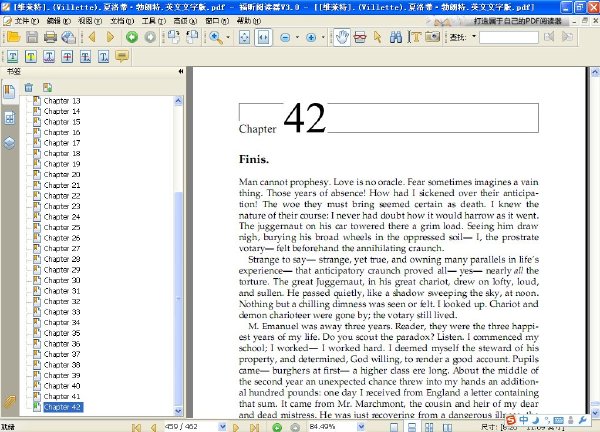Select Chapter 42 bookmark
Image resolution: width=600 pixels, height=432 pixels.
(x=63, y=407)
